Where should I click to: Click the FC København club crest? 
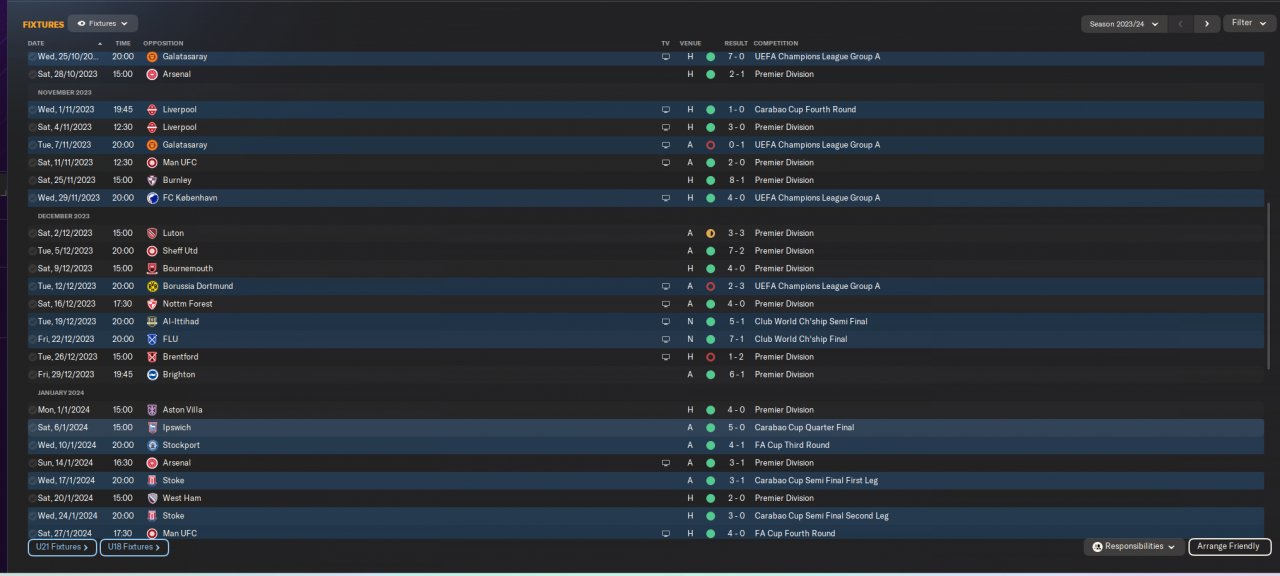tap(152, 198)
